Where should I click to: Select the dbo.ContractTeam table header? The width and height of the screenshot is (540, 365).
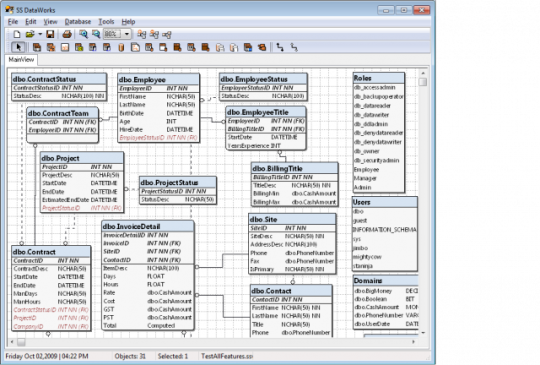[x=62, y=113]
